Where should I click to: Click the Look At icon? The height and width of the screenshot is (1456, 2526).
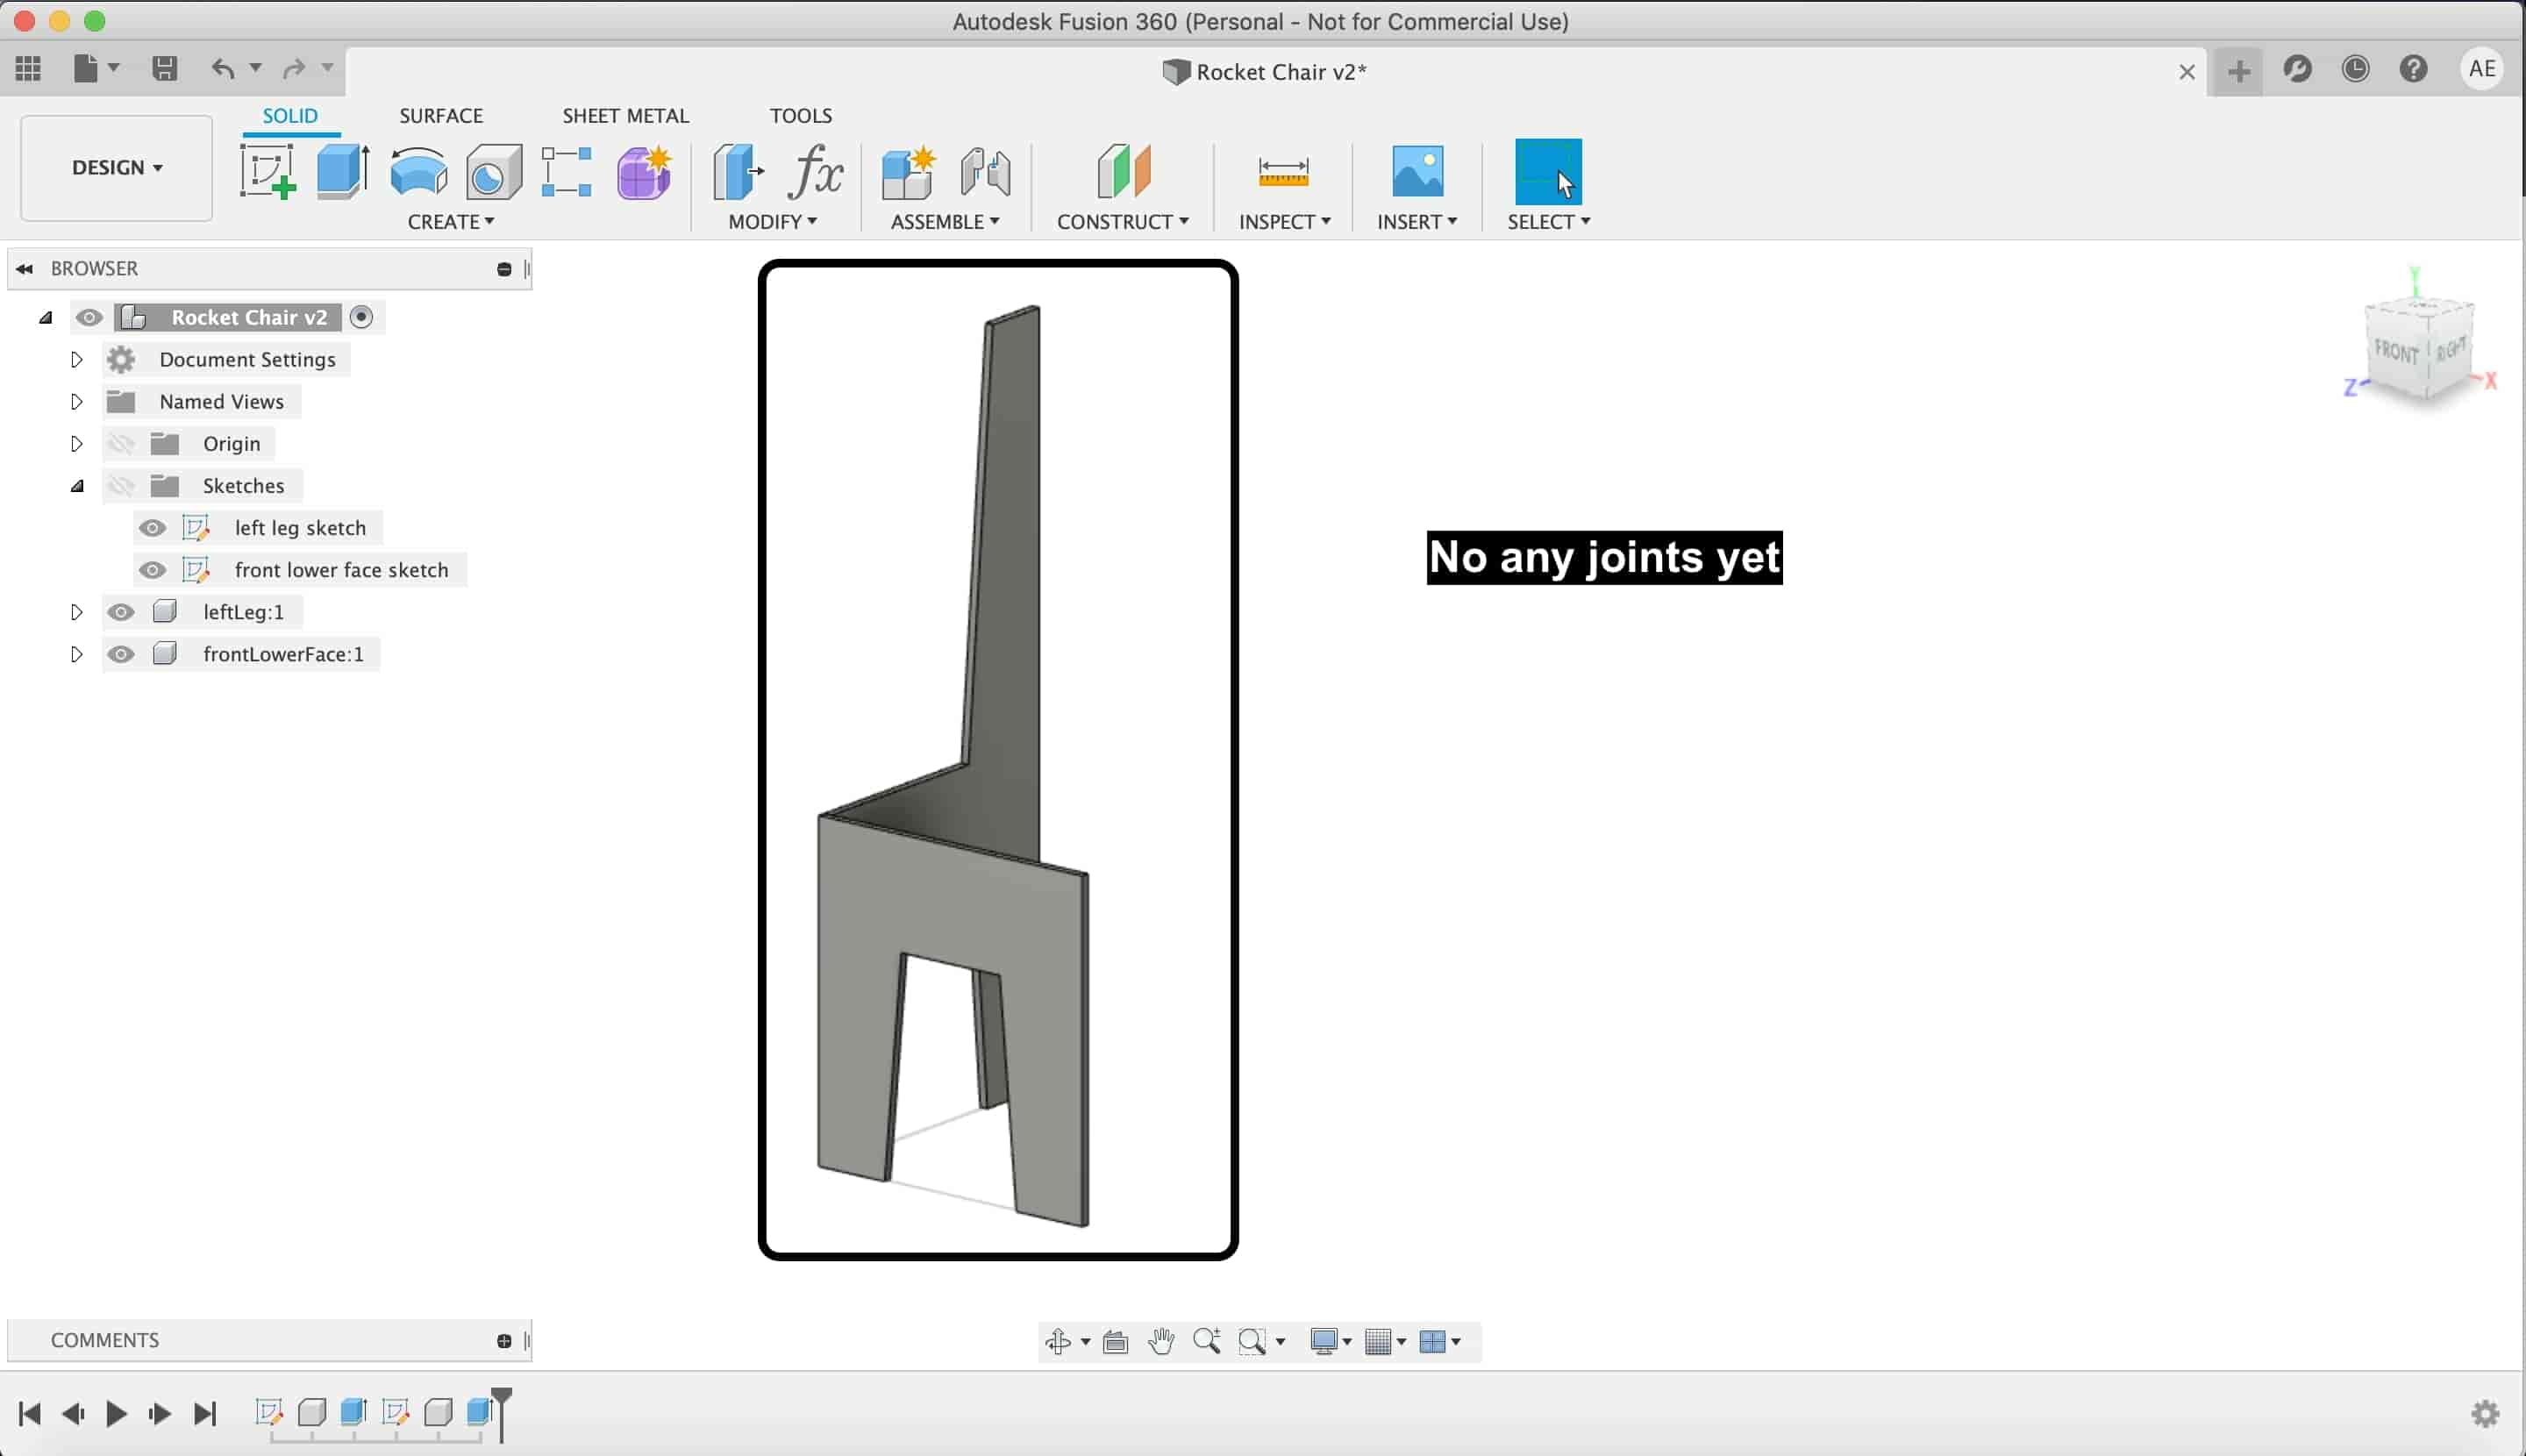pos(1115,1341)
